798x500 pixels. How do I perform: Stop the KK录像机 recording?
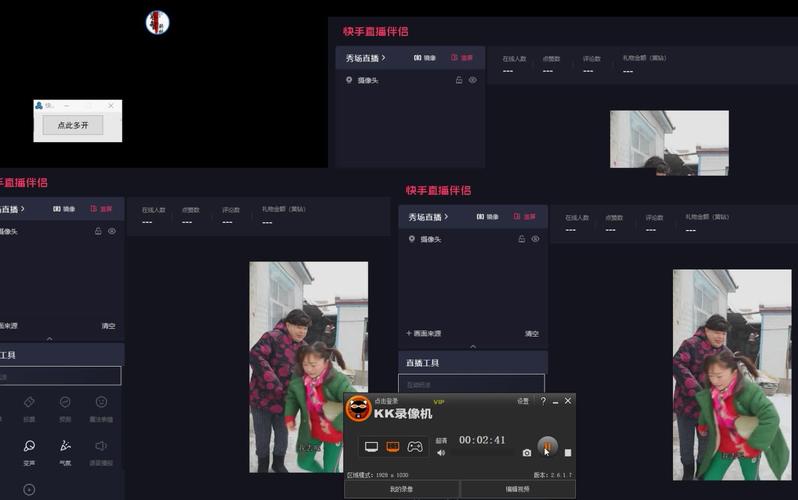pyautogui.click(x=568, y=452)
